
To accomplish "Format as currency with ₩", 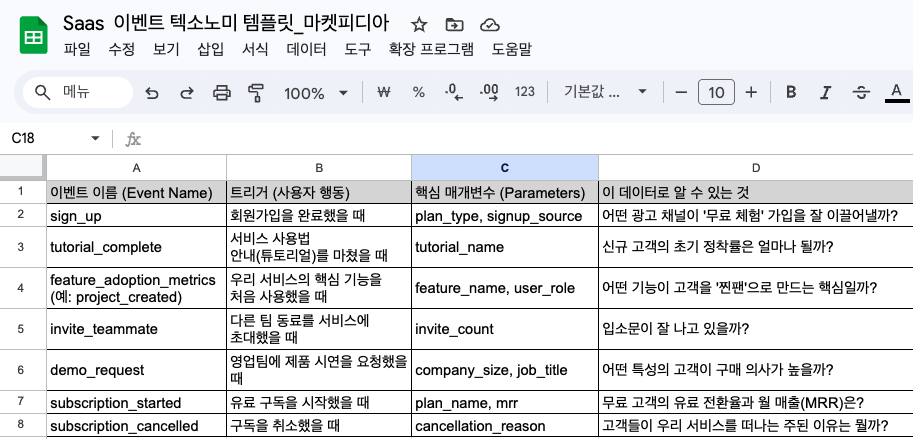I will 383,92.
